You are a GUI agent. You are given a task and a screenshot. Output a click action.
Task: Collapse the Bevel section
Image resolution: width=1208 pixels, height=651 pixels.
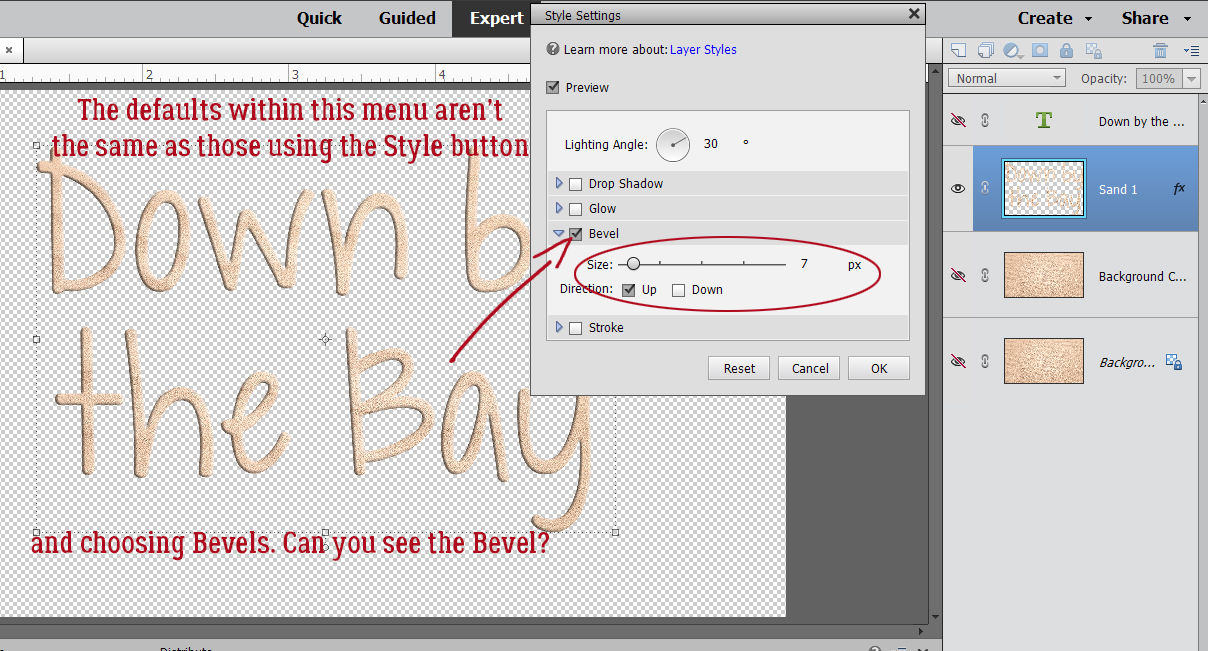[559, 233]
